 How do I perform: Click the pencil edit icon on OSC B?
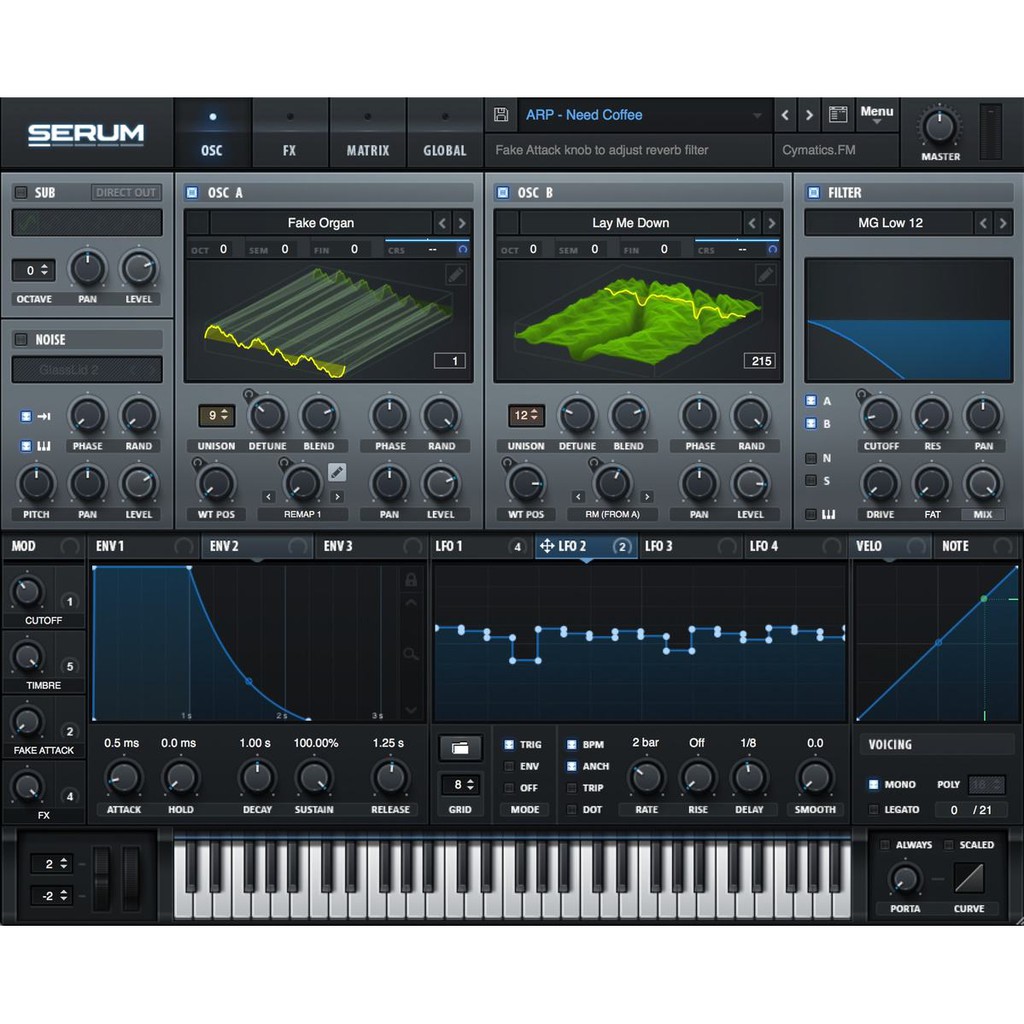(x=764, y=273)
